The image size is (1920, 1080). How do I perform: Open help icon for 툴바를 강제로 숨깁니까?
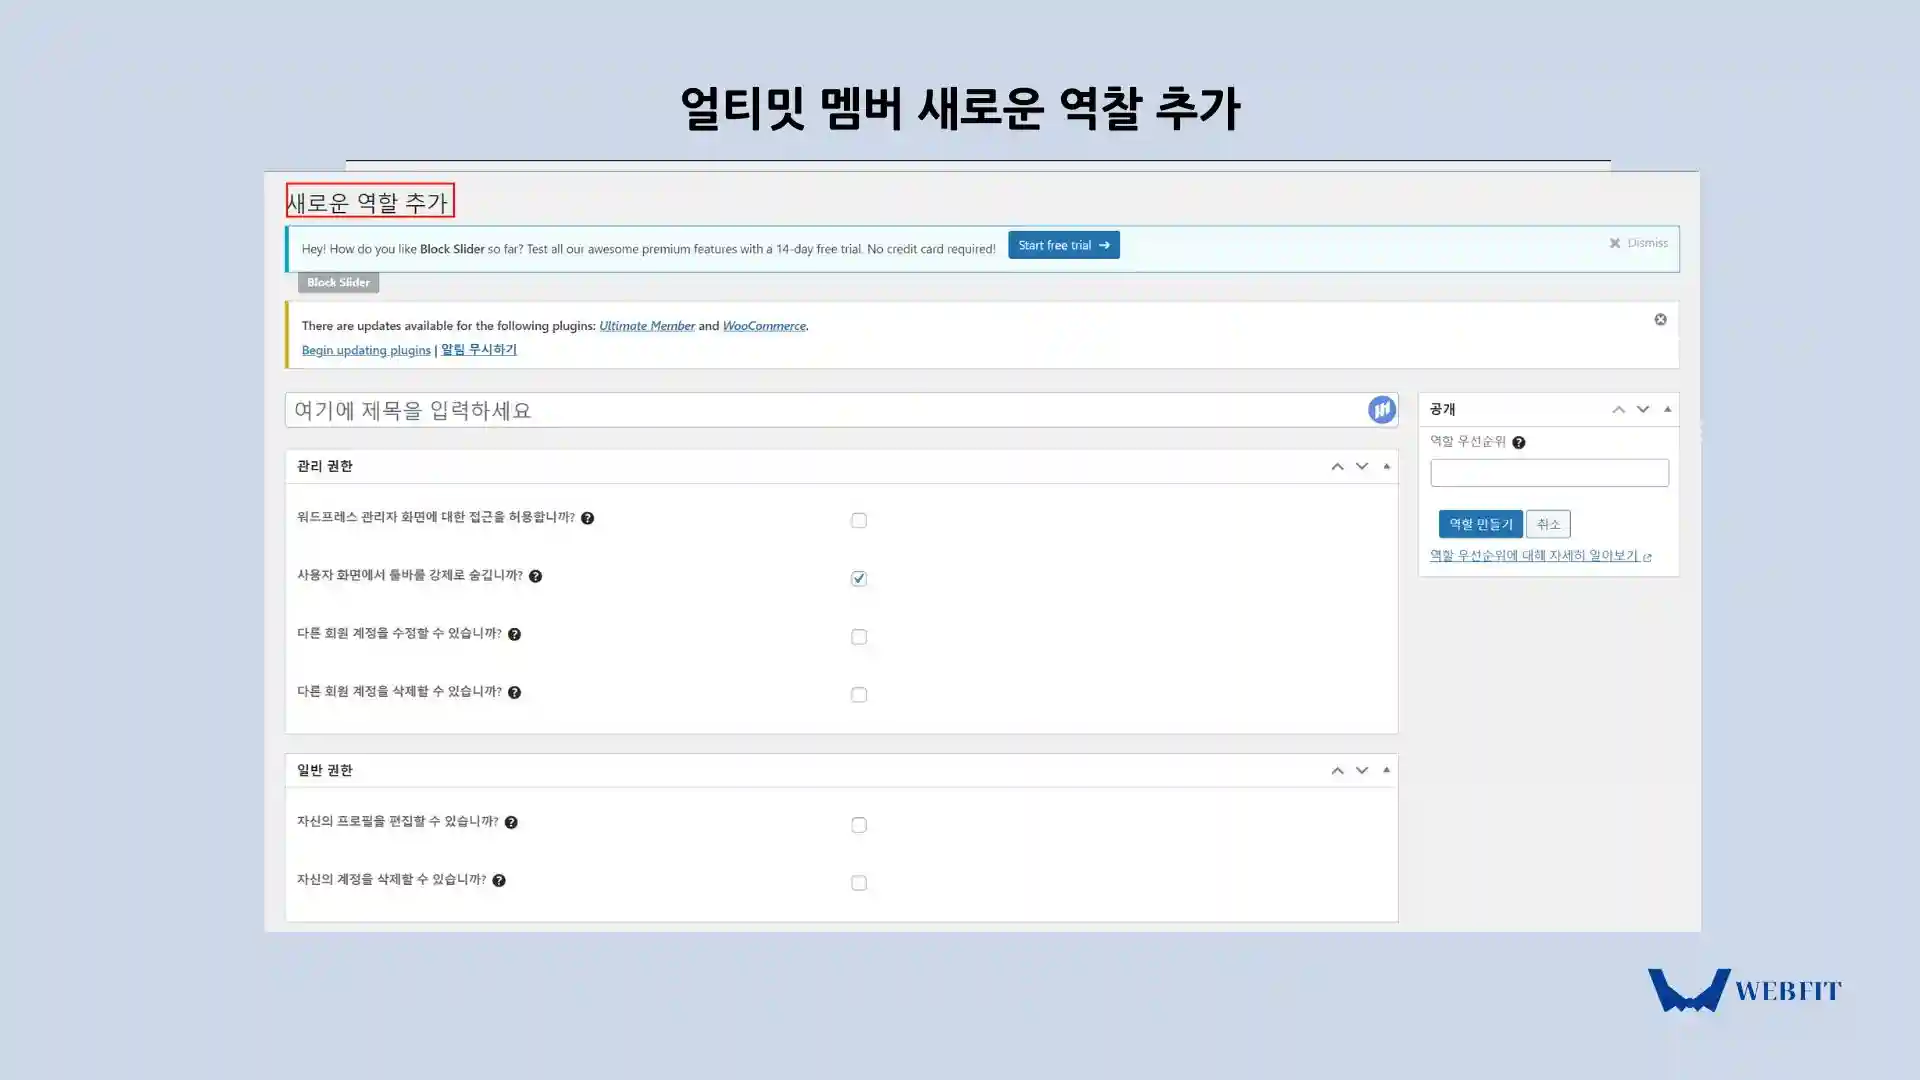tap(535, 576)
